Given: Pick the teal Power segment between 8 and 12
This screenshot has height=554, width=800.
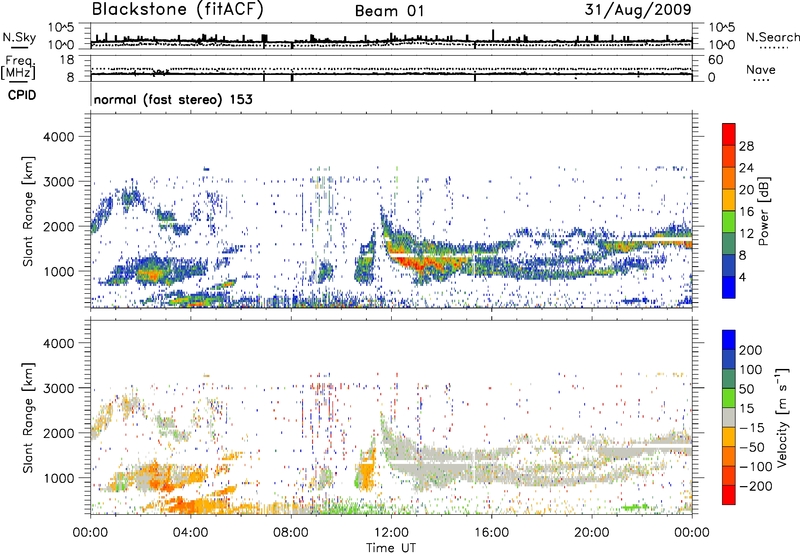Looking at the screenshot, I should click(x=729, y=244).
